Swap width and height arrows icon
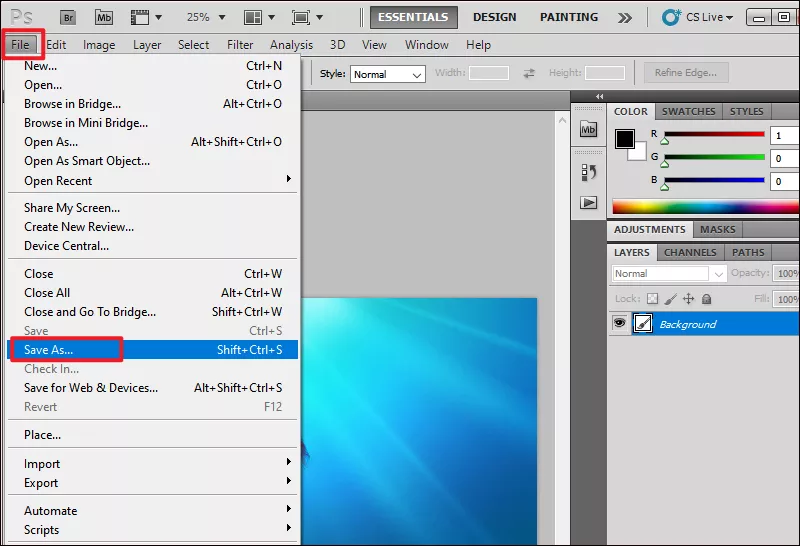800x546 pixels. [529, 73]
